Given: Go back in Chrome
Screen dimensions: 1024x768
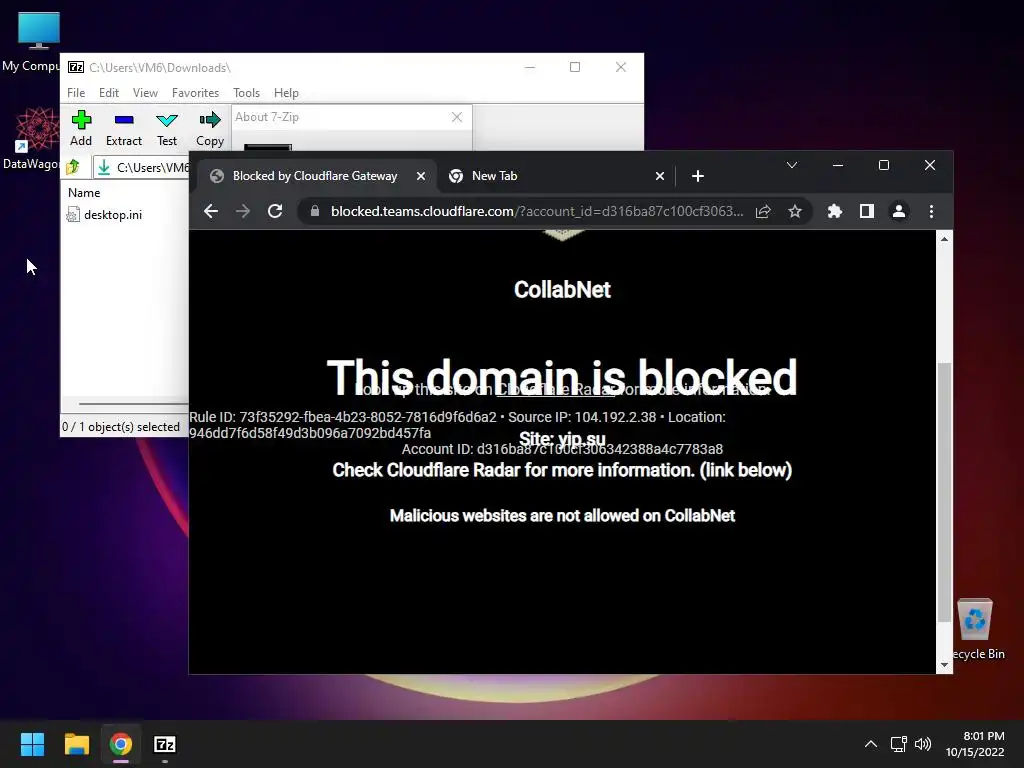Looking at the screenshot, I should pyautogui.click(x=211, y=211).
